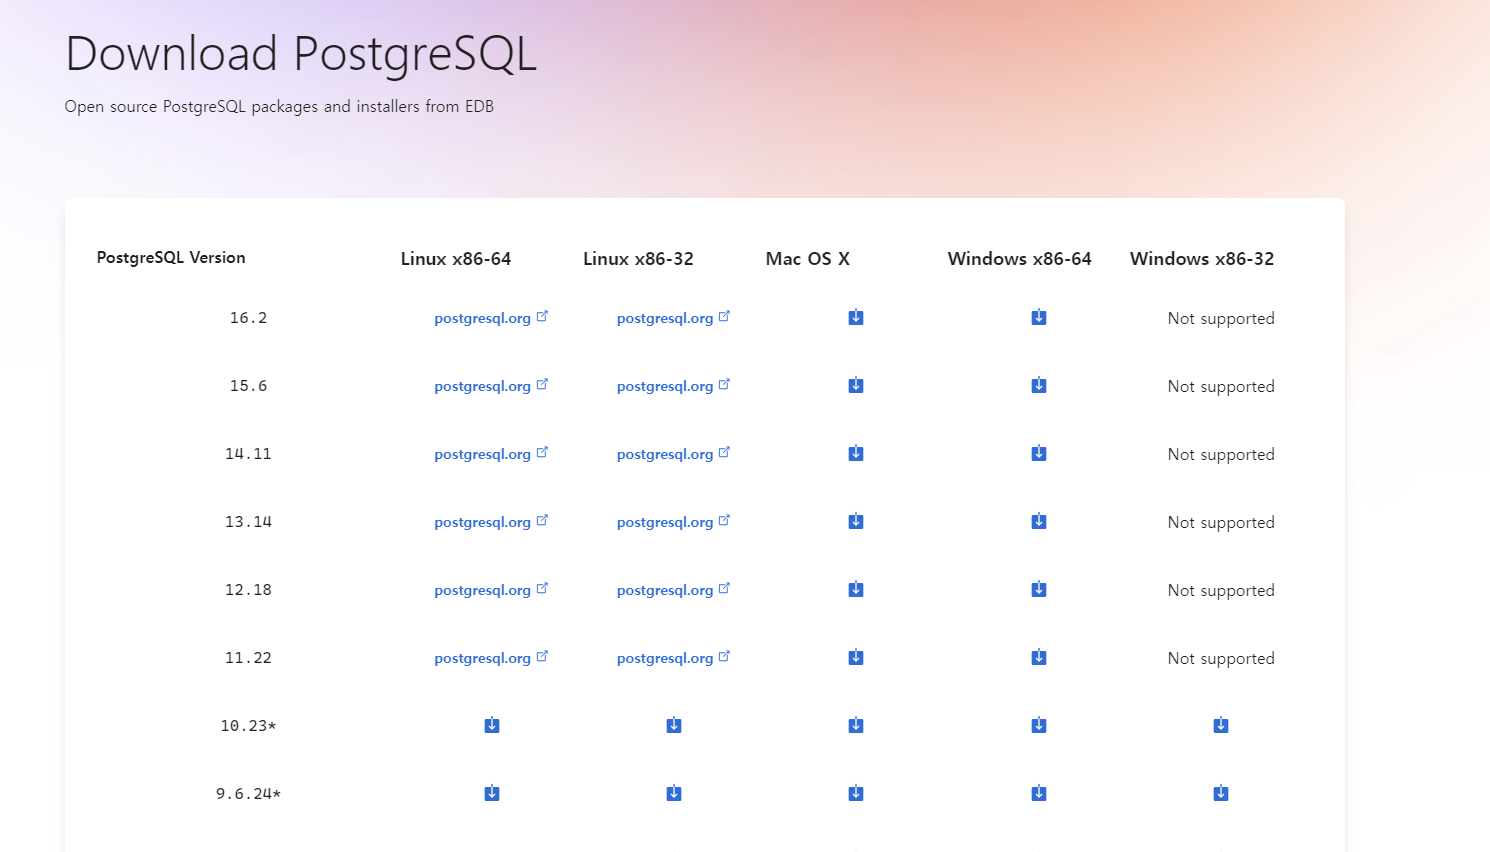This screenshot has height=852, width=1490.
Task: Click the Windows x86-64 column header
Action: [1020, 258]
